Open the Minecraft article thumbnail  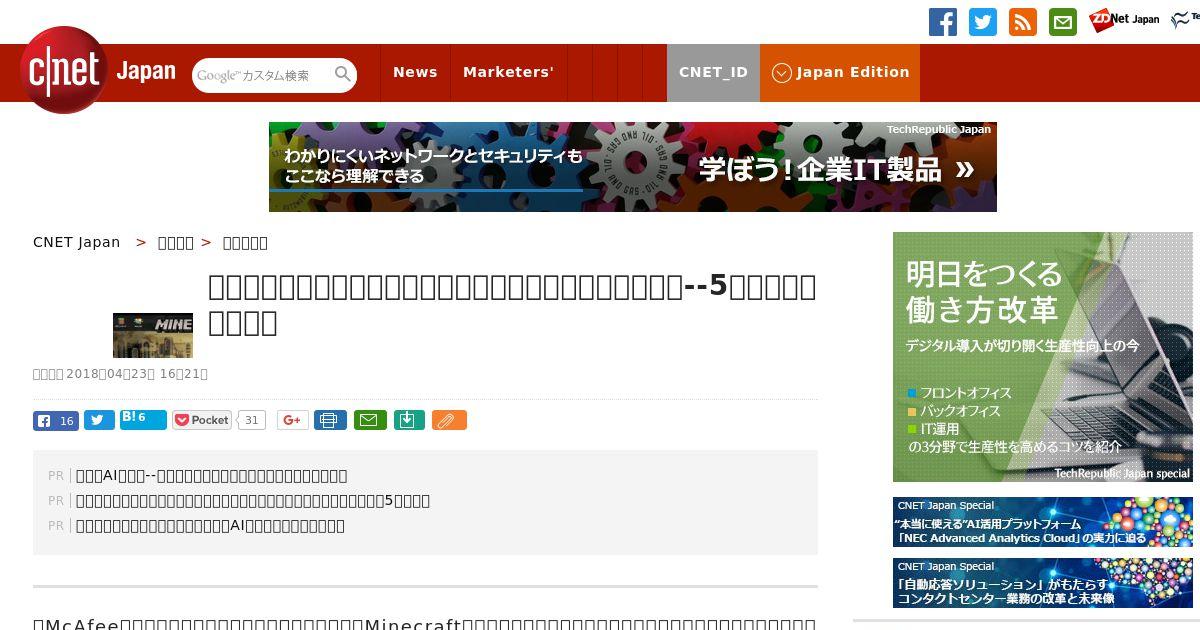click(x=153, y=335)
